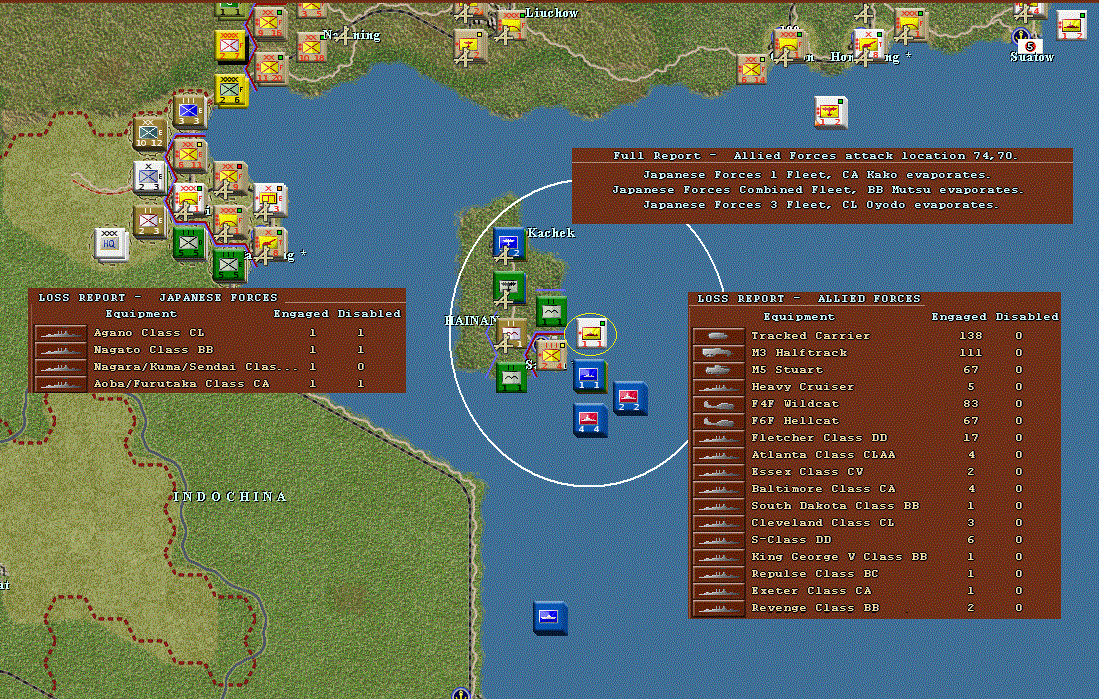Click the ship icon in Essex Class CV row

718,472
